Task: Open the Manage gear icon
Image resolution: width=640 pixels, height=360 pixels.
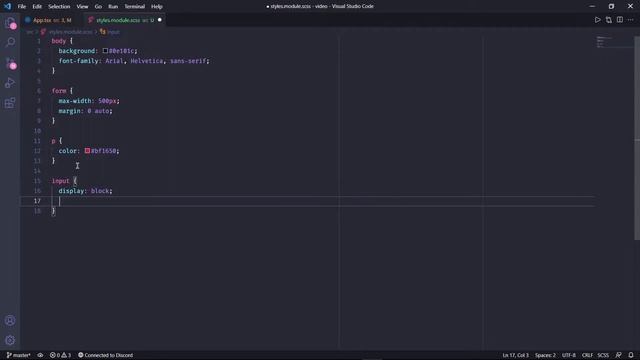Action: click(10, 340)
